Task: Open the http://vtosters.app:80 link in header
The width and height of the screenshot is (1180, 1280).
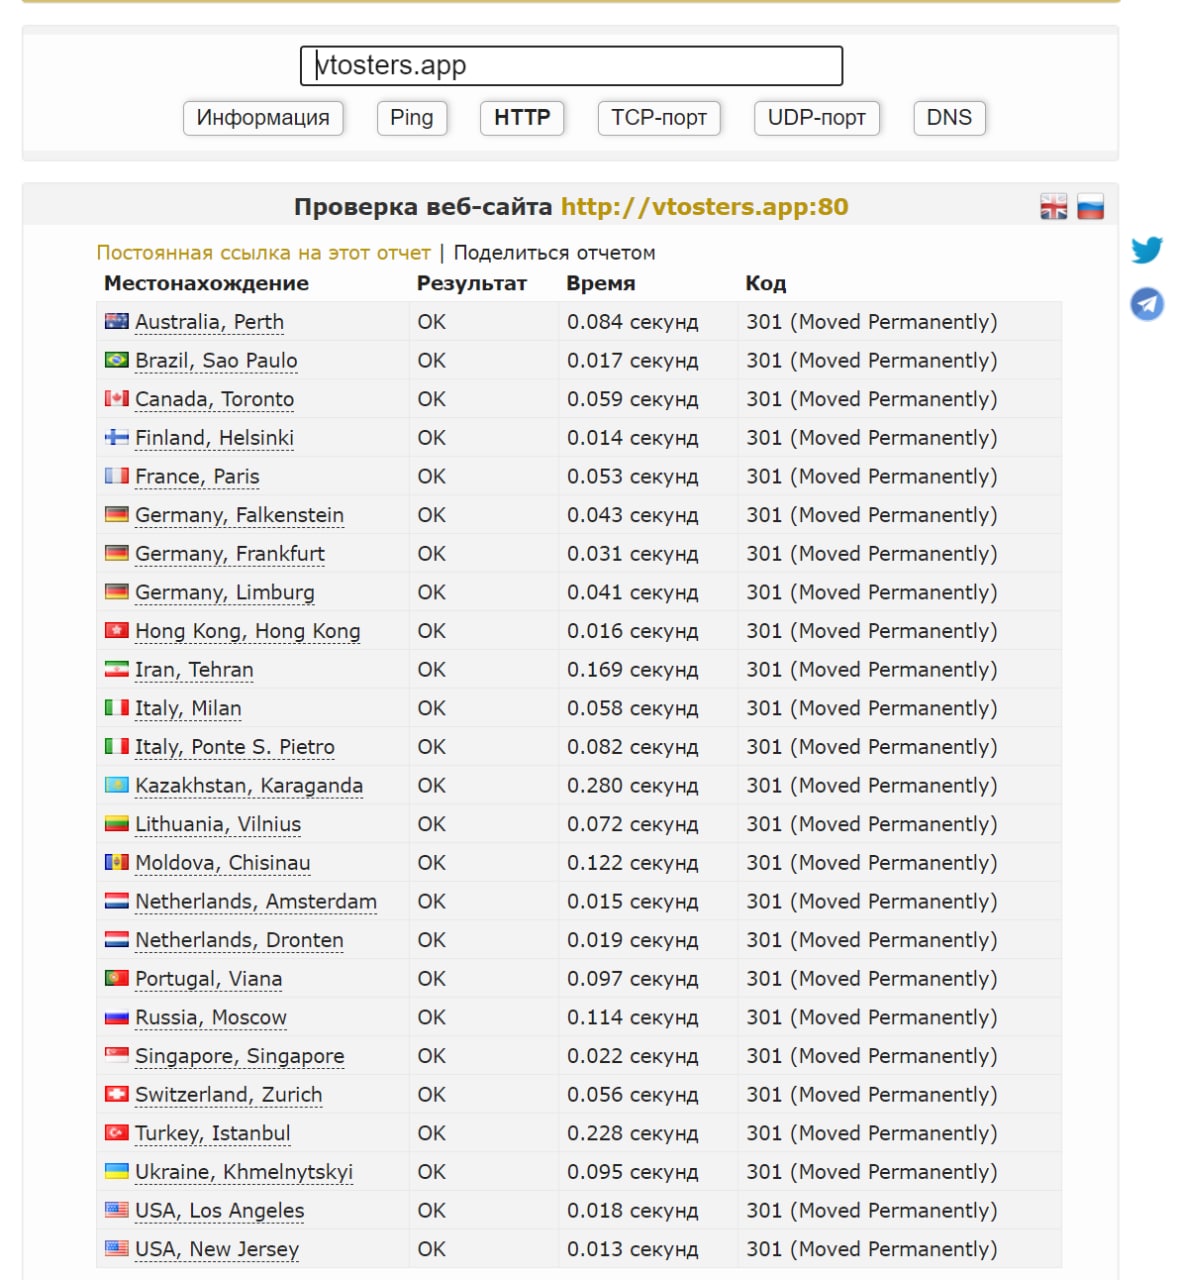Action: click(704, 207)
